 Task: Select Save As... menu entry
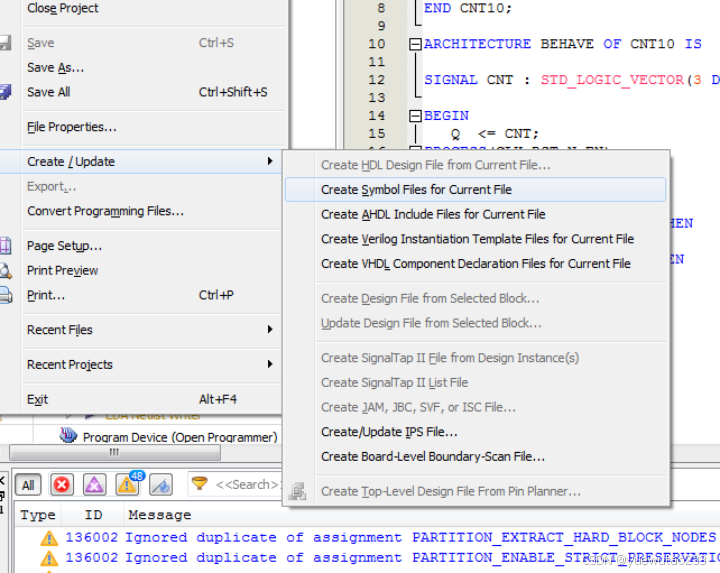tap(56, 67)
